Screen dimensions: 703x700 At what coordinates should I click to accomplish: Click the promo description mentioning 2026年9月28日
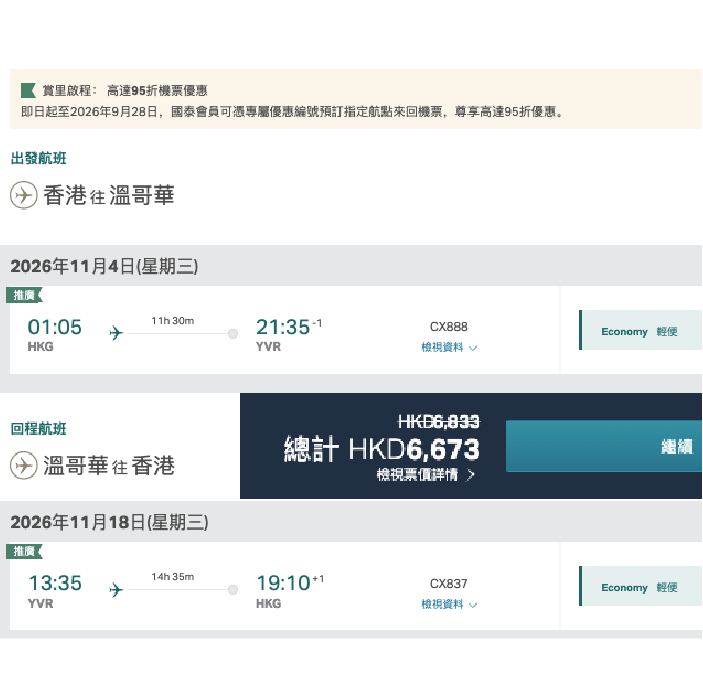292,112
